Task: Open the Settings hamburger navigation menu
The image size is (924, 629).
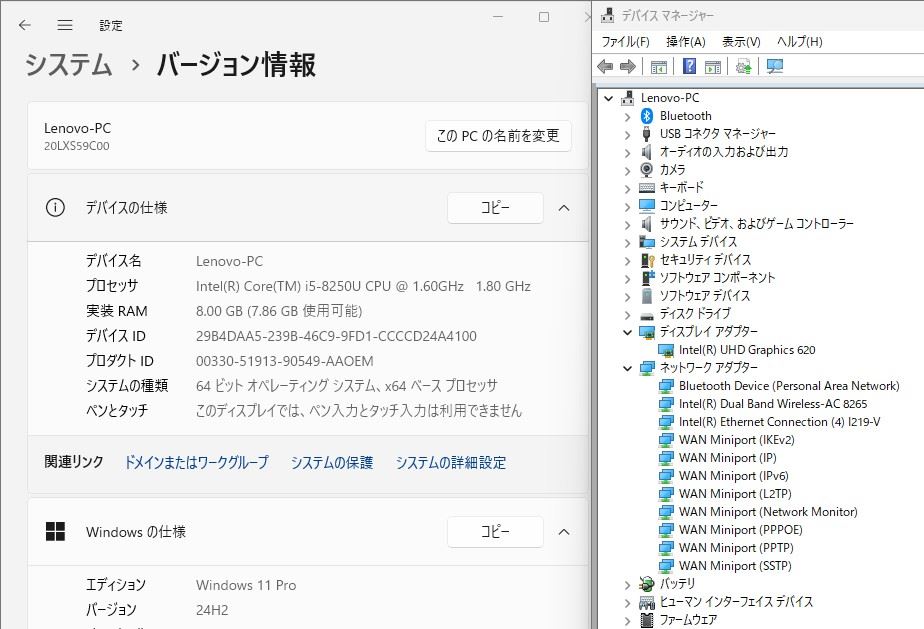Action: coord(65,25)
